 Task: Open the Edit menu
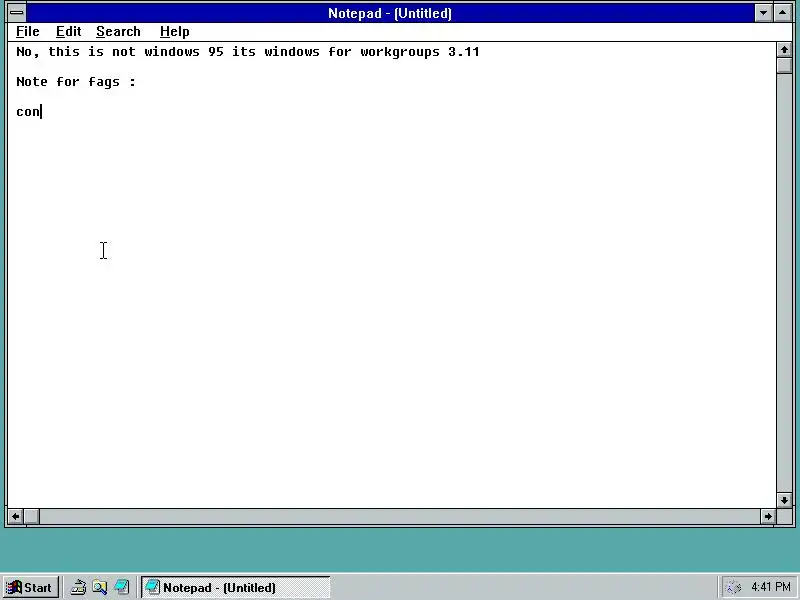tap(68, 32)
